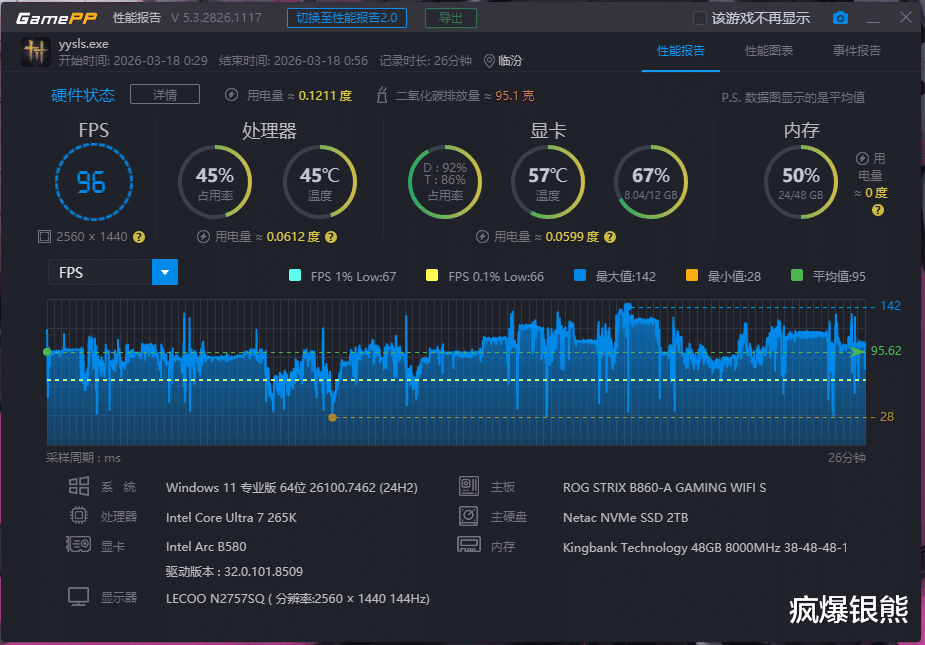Click the CPU 45℃ temperature gauge

[319, 182]
